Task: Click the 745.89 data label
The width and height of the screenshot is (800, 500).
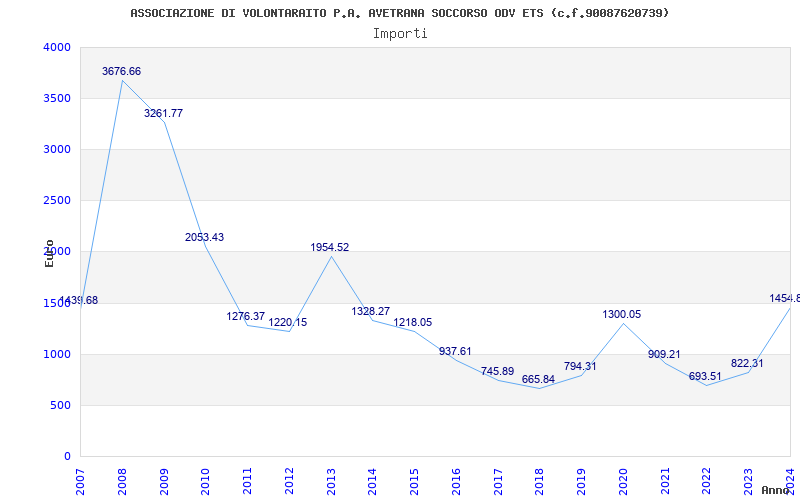Action: pyautogui.click(x=497, y=371)
